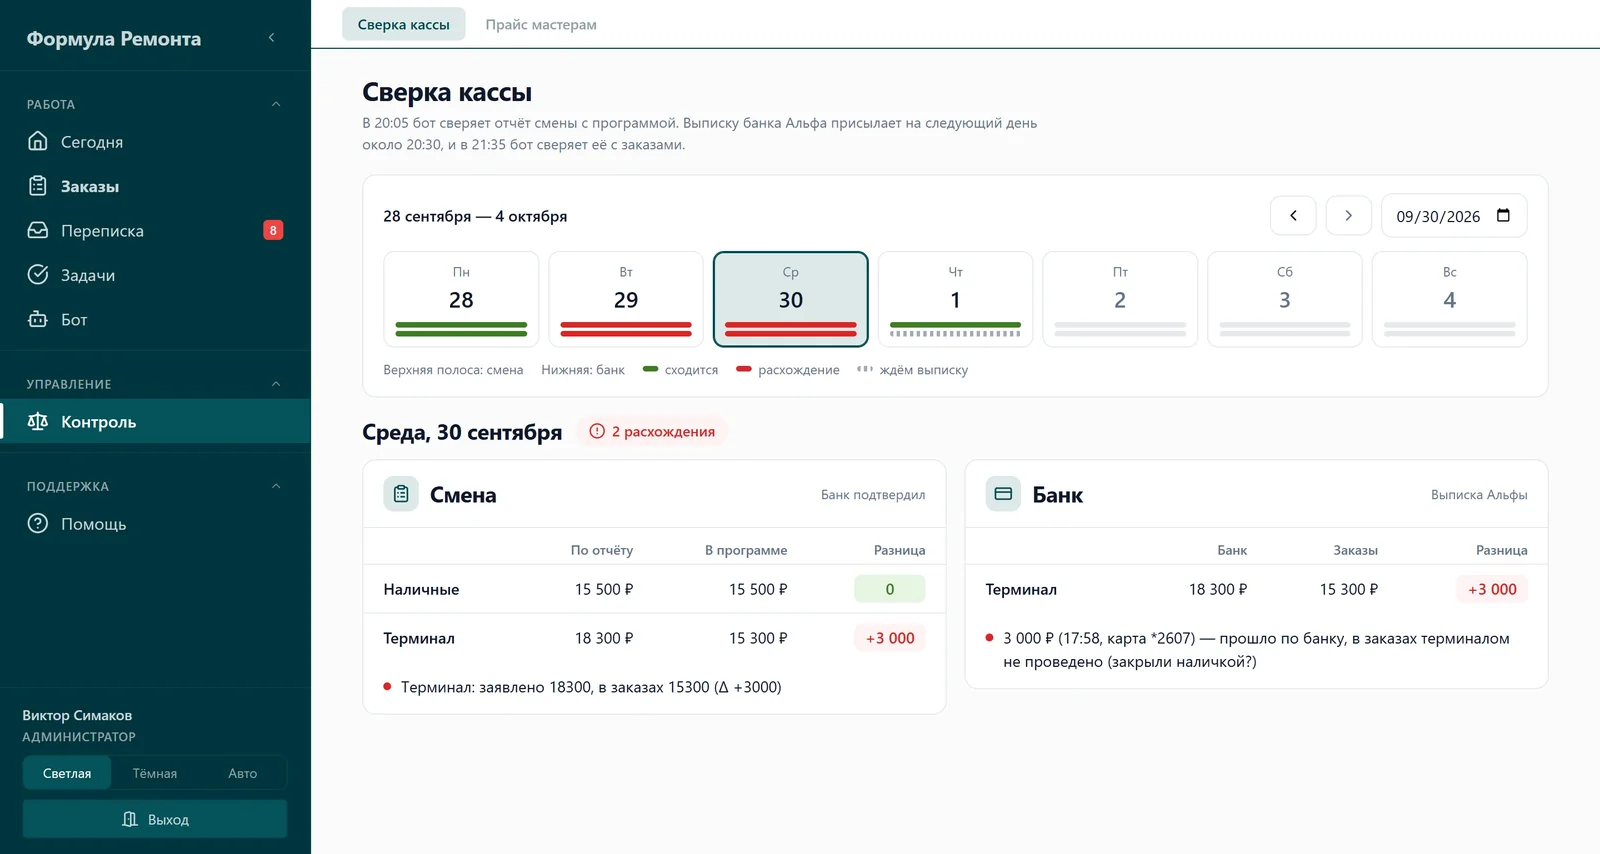Switch to Тёмная theme

click(x=155, y=773)
